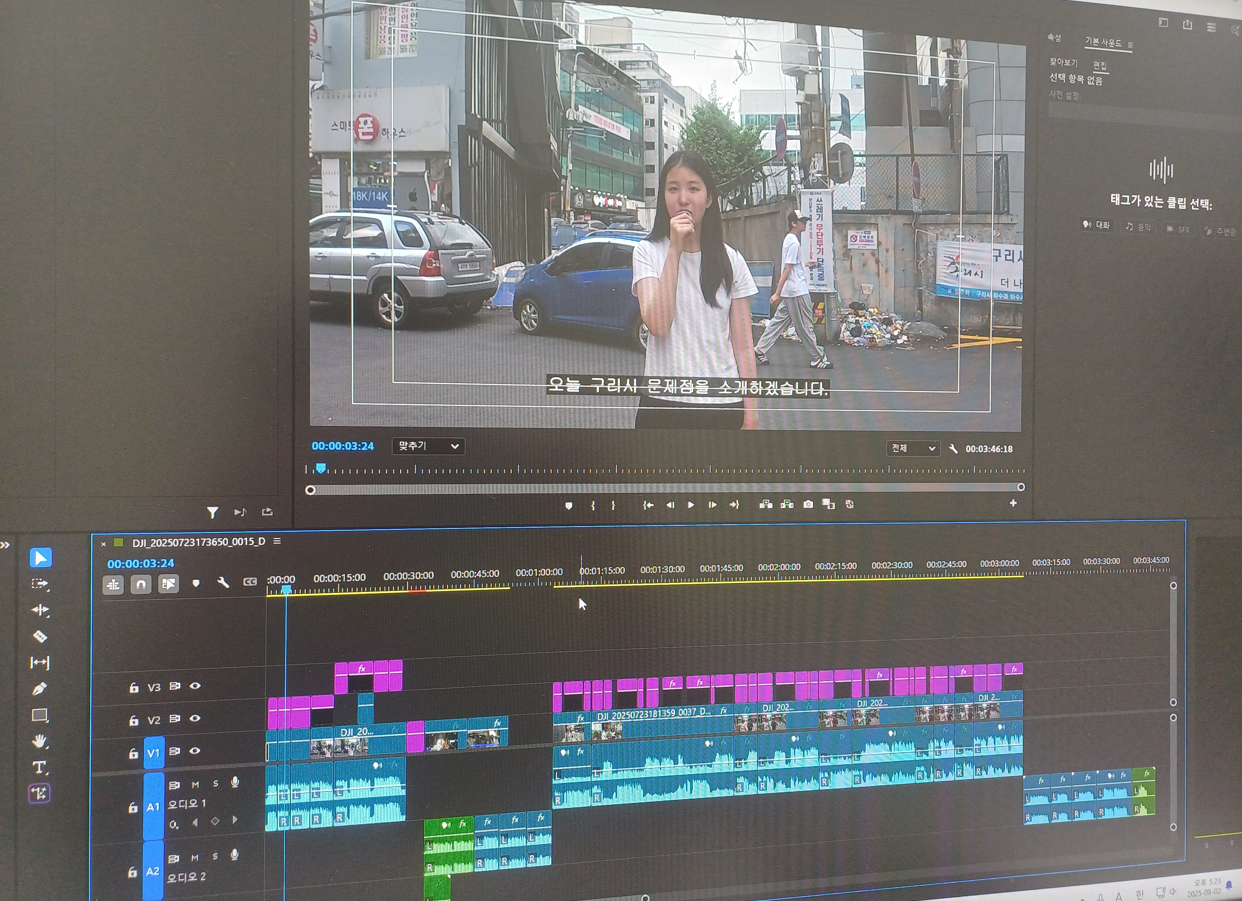Viewport: 1242px width, 901px height.
Task: Switch to the 속성 tab
Action: pyautogui.click(x=1054, y=38)
